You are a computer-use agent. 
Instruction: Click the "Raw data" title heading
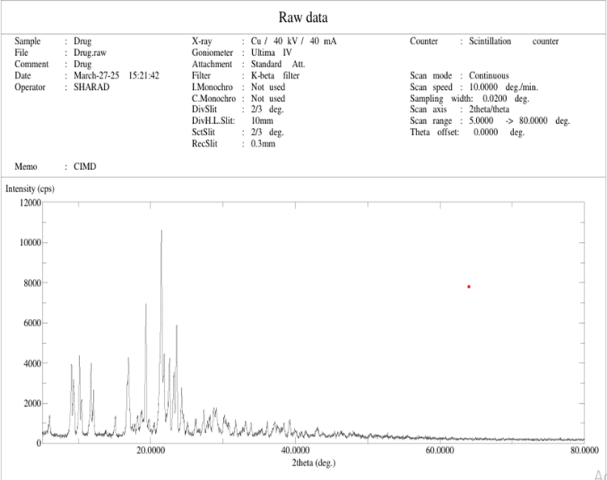303,17
